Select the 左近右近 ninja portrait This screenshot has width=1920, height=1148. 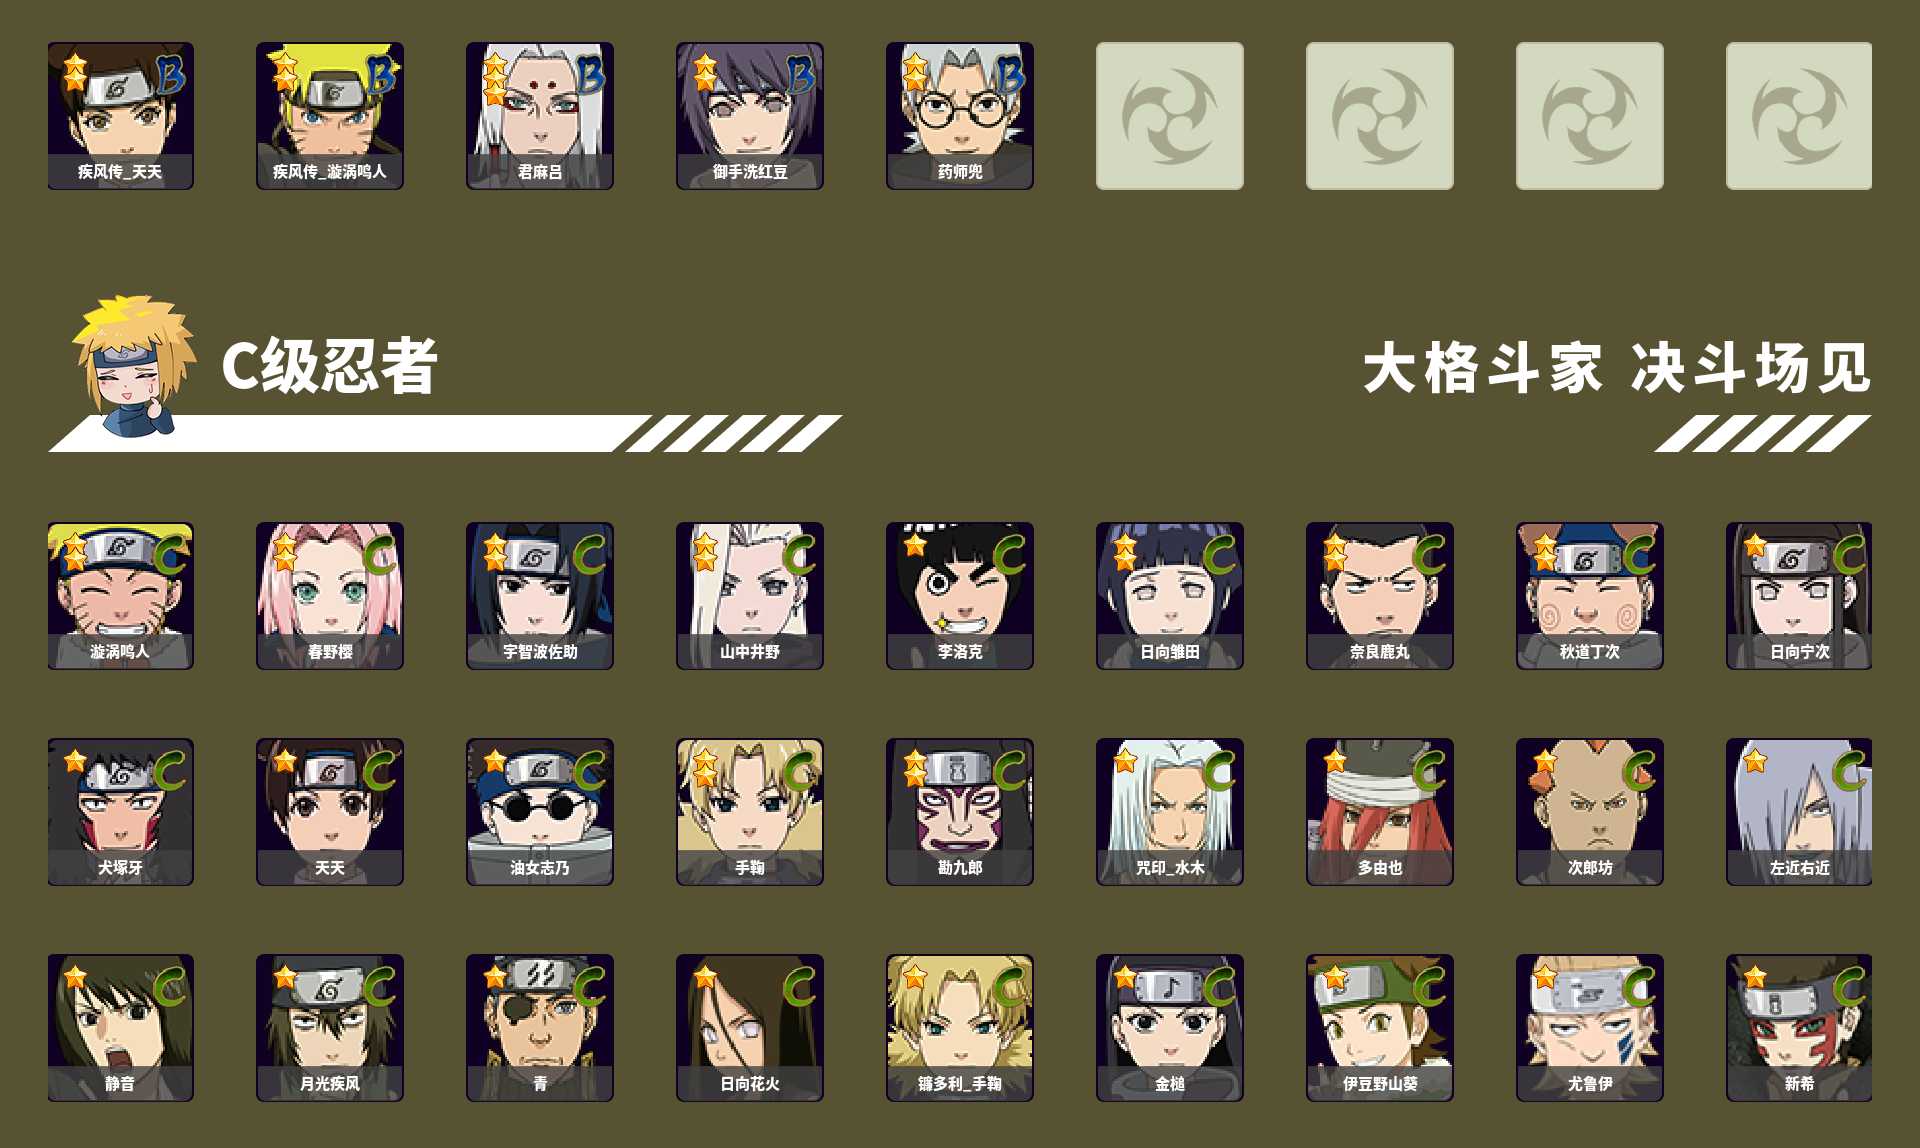click(1799, 812)
